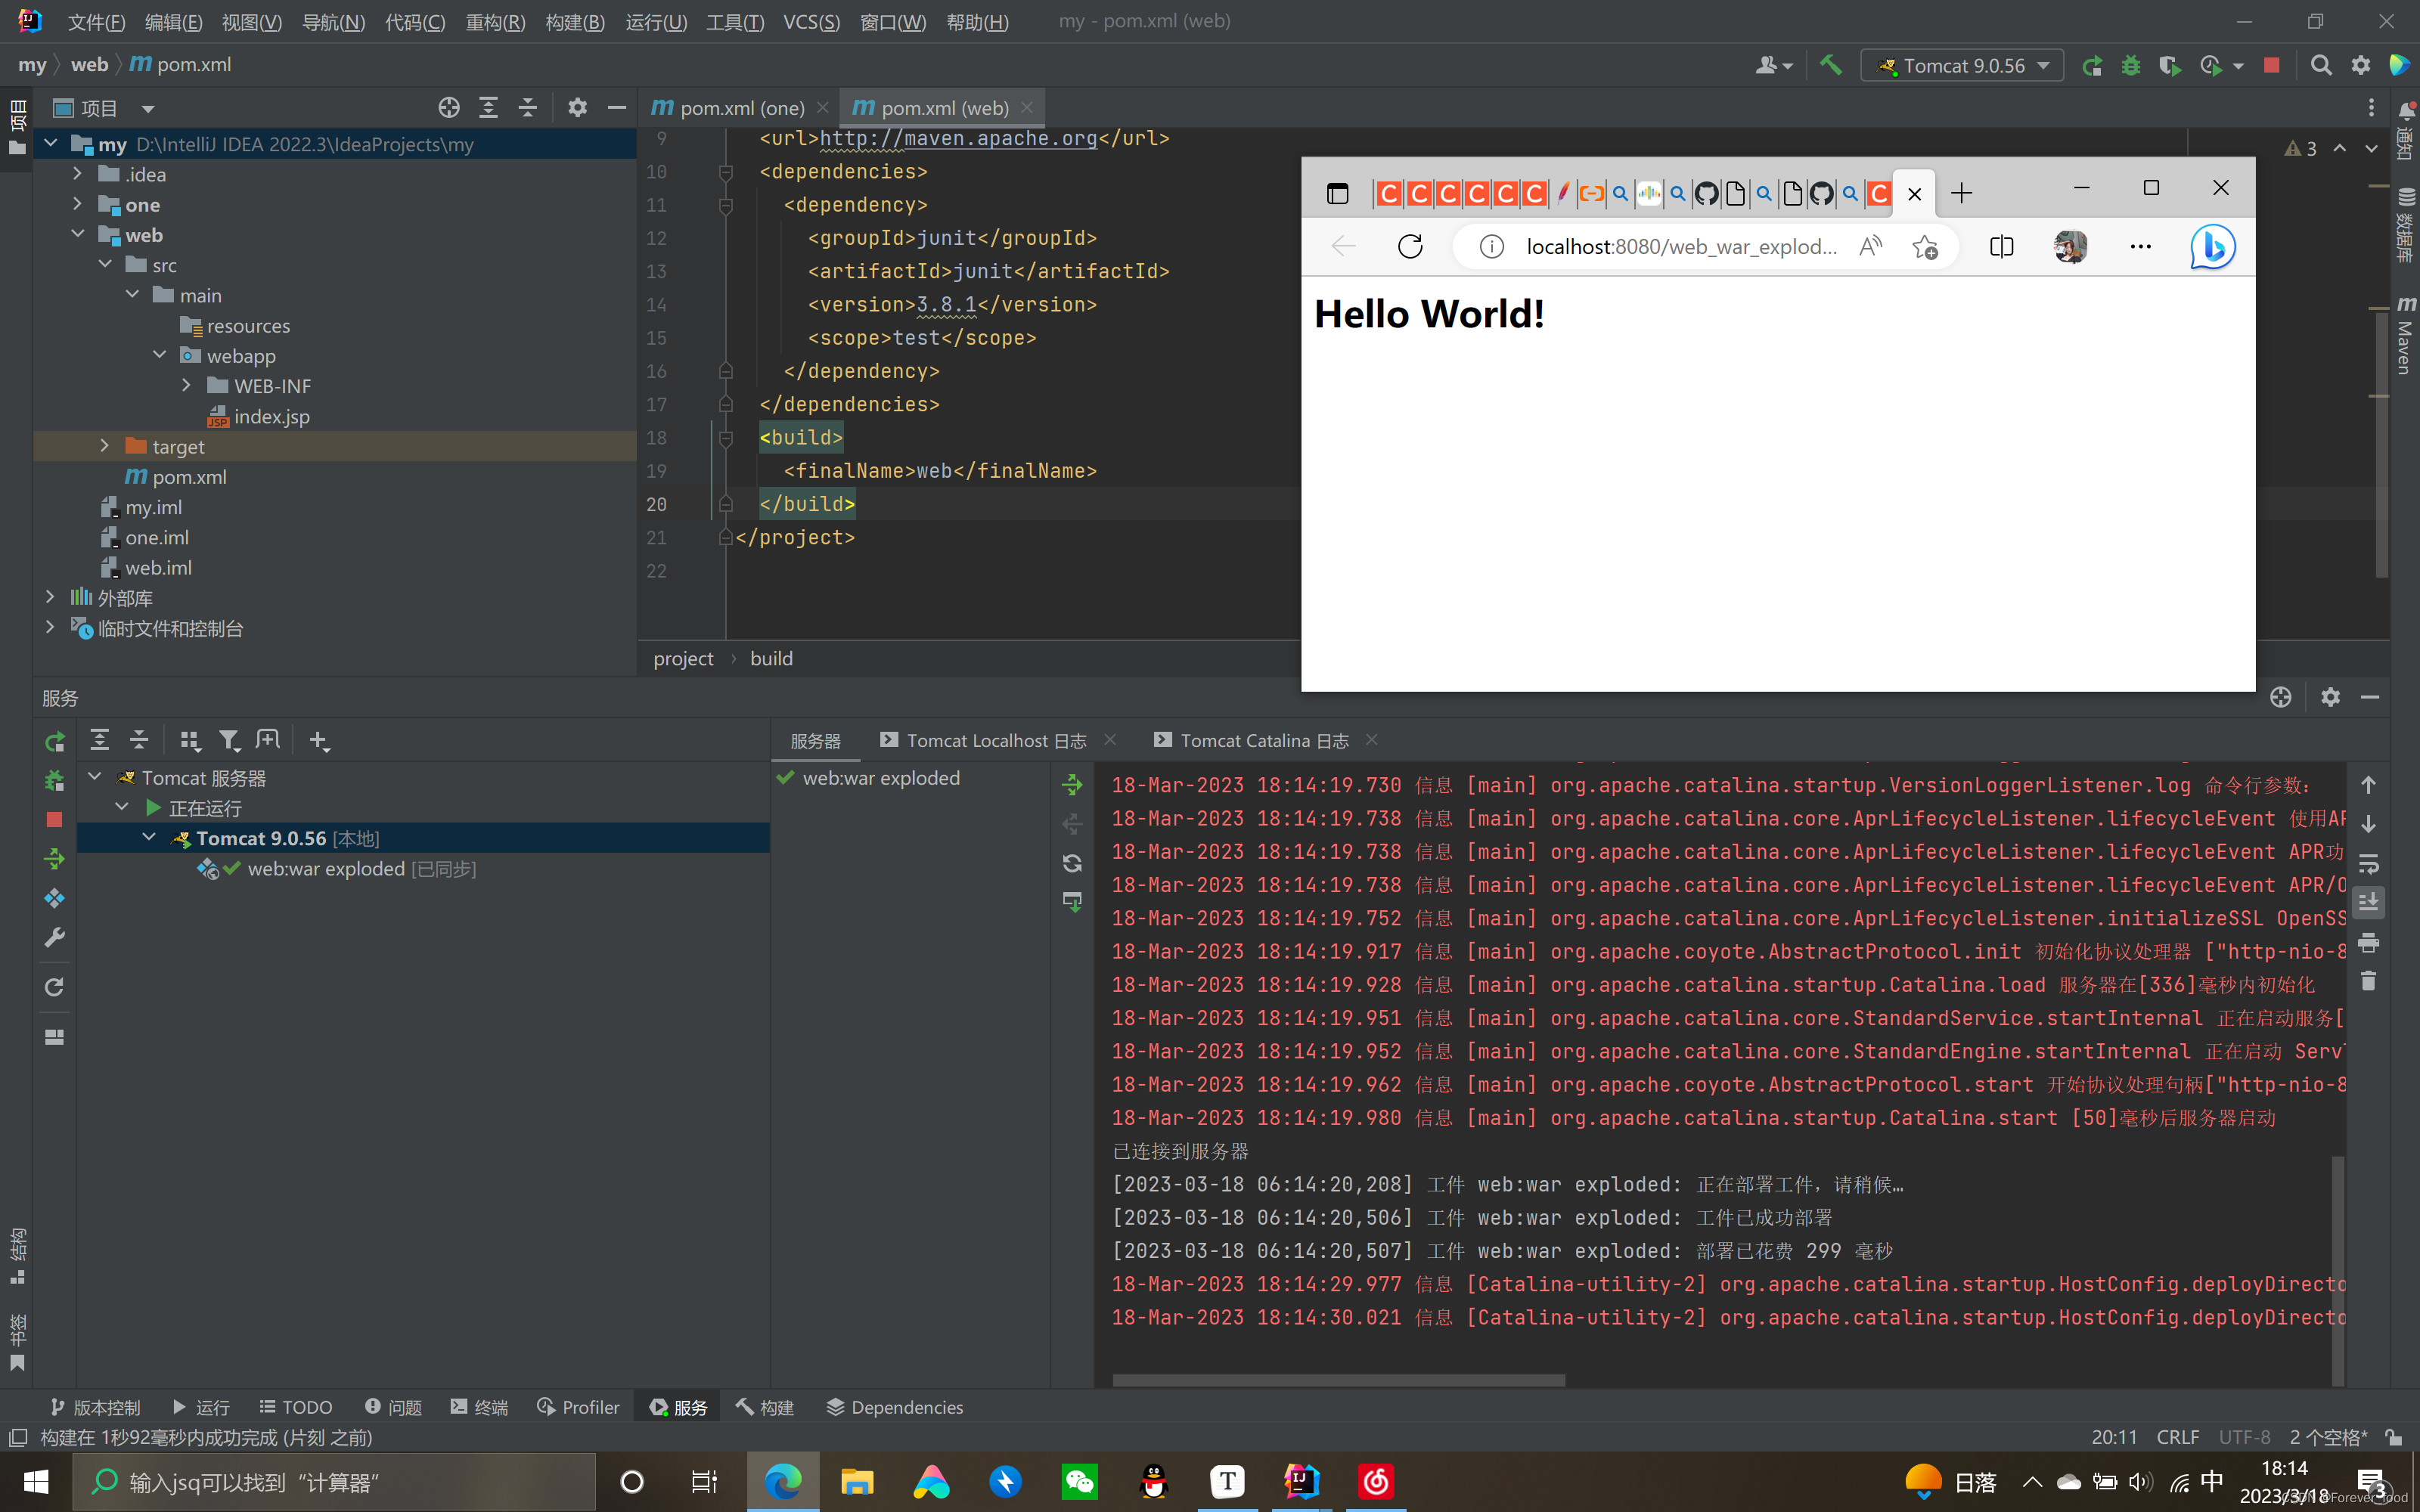The width and height of the screenshot is (2420, 1512).
Task: Expand the WEB-INF folder
Action: [x=186, y=385]
